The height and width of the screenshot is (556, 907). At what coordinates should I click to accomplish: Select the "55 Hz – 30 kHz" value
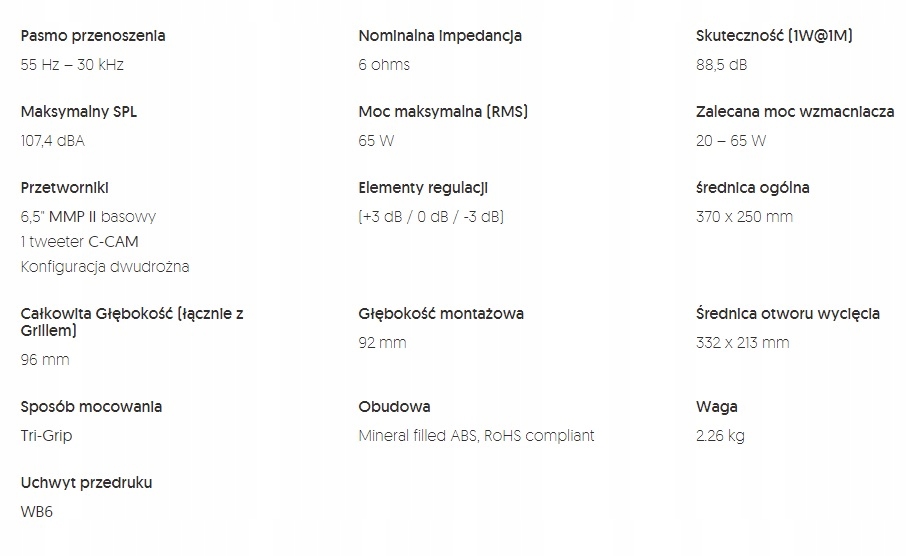click(72, 65)
